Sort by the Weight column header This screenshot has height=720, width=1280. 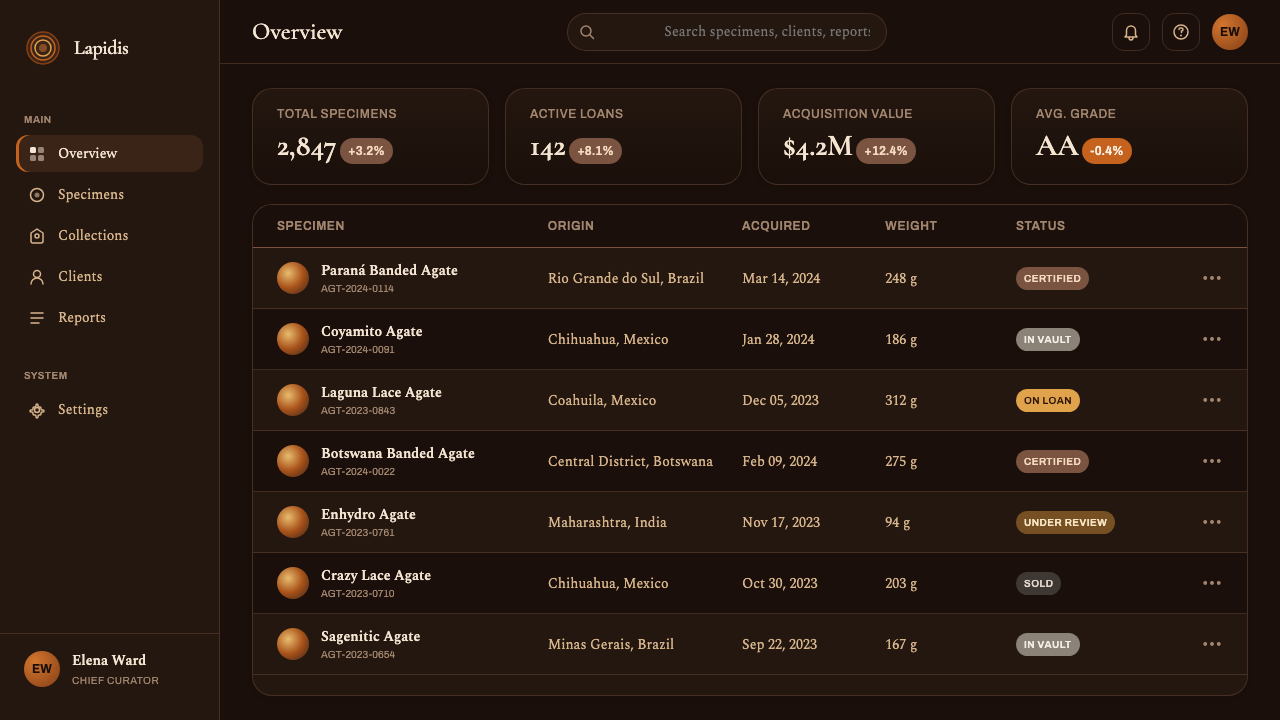pos(911,226)
